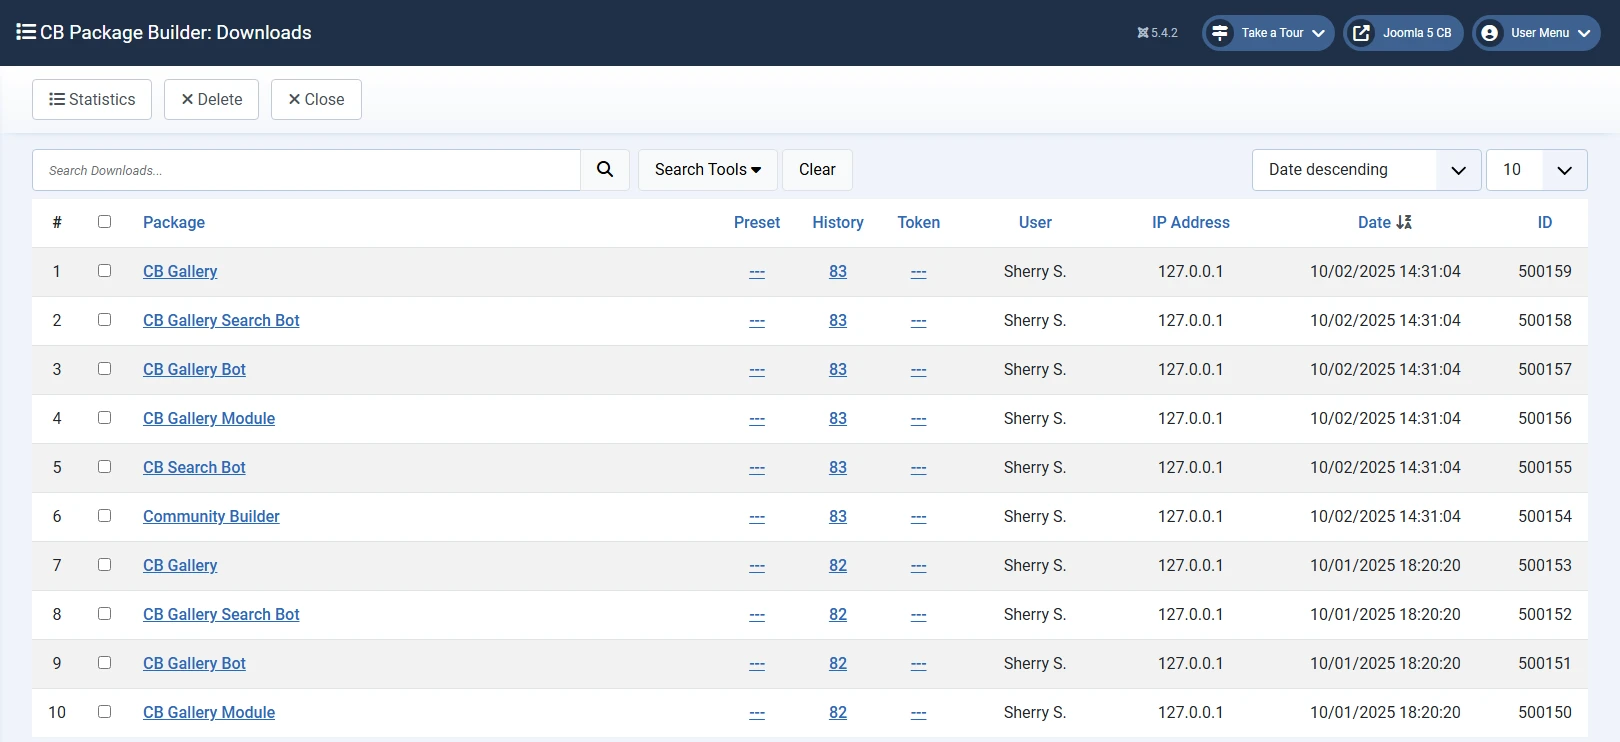Open the Search Tools dropdown
Screen dimensions: 1620x742
708,170
